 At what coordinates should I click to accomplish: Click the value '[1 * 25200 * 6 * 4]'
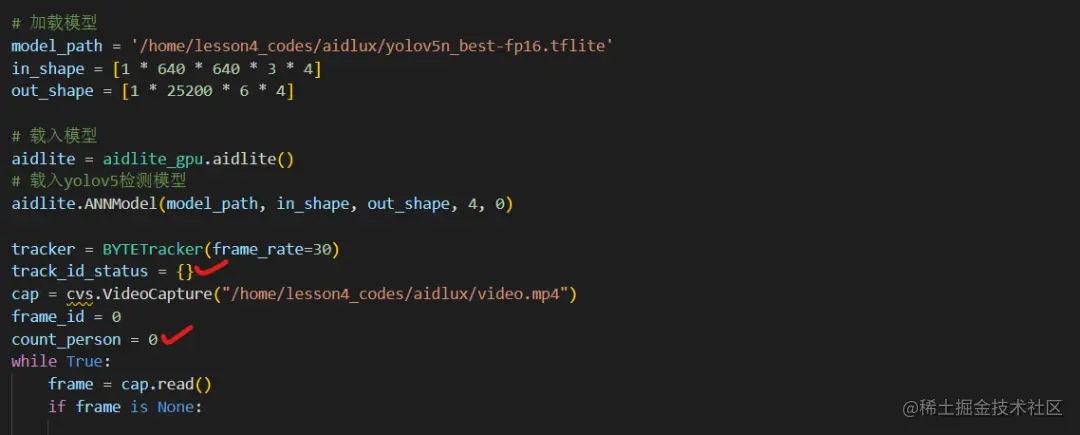(208, 91)
